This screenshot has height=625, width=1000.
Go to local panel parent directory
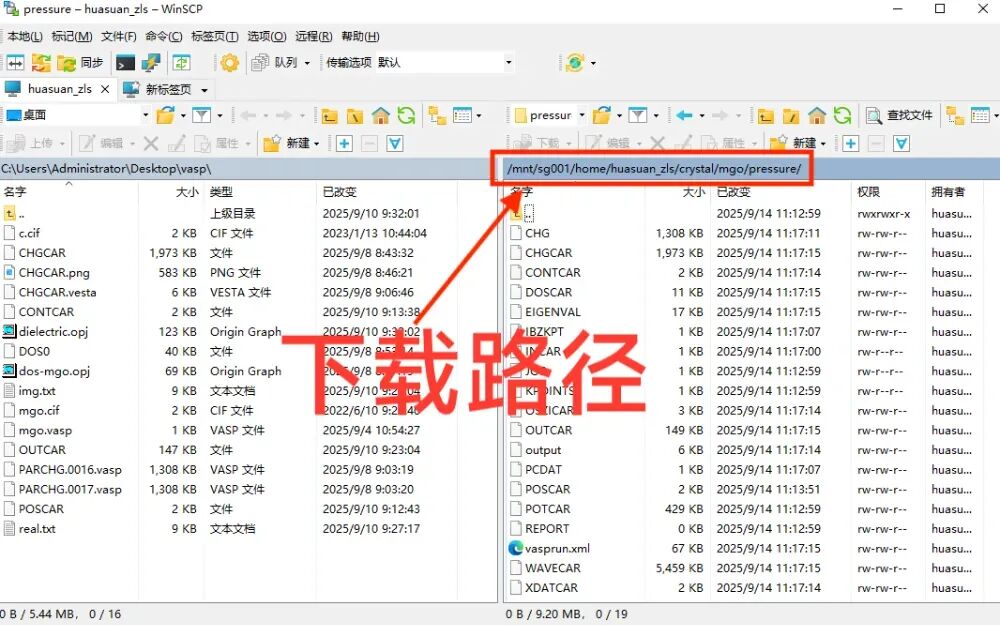click(x=329, y=115)
